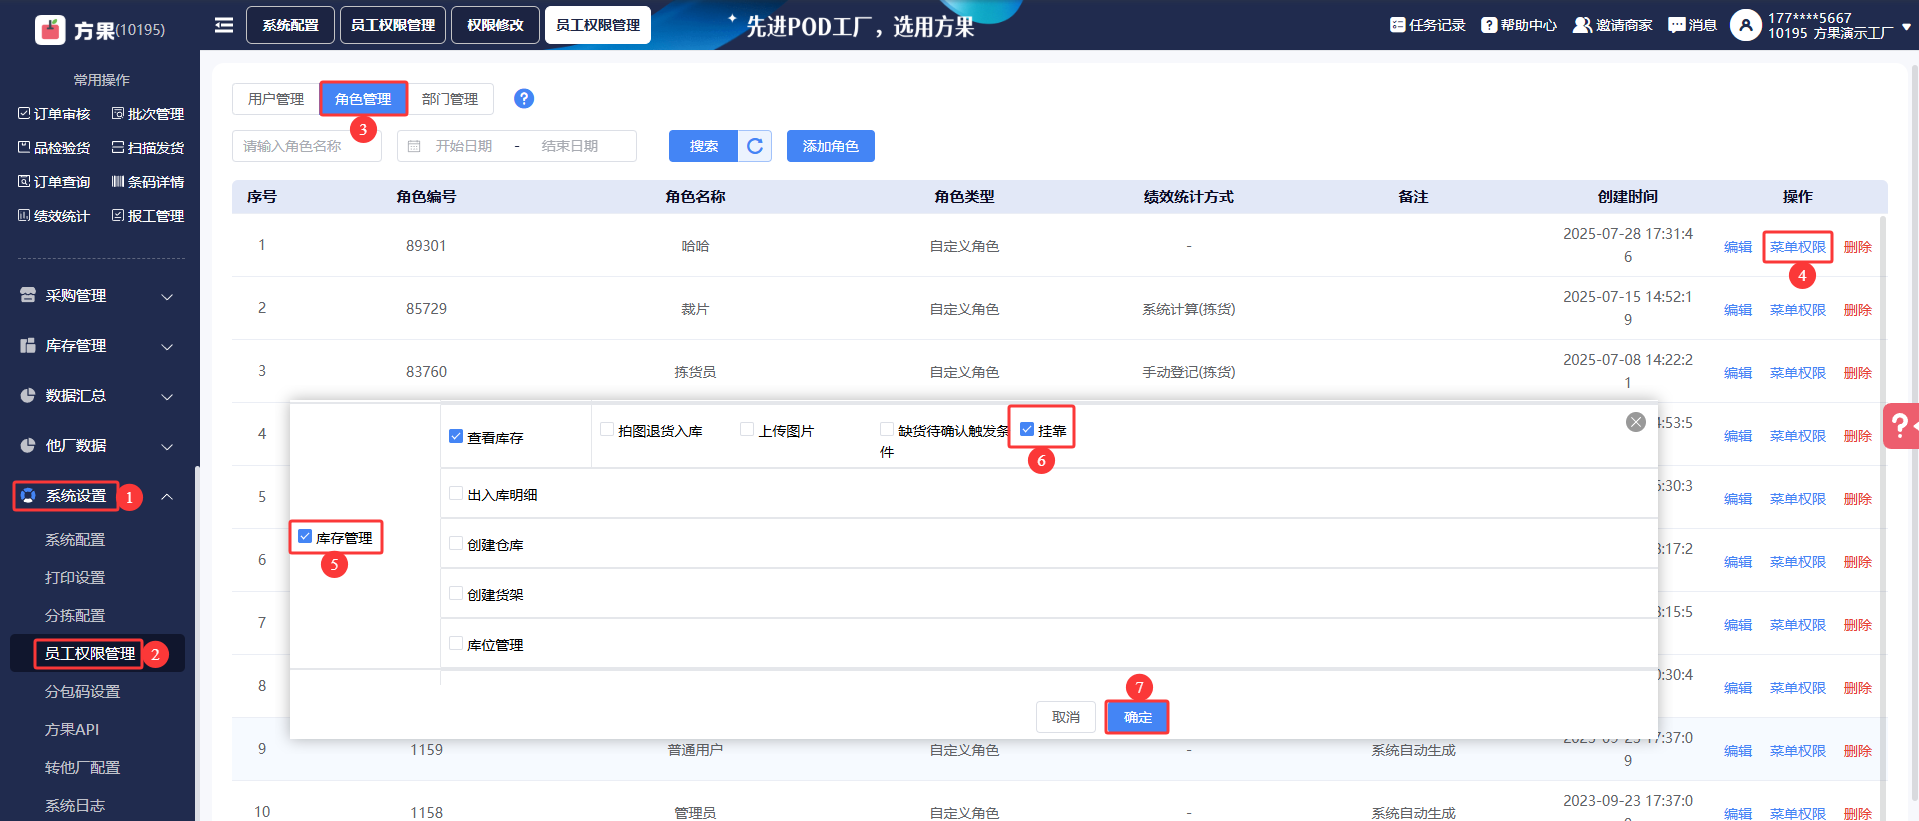Click the 确定 button in dialog
The height and width of the screenshot is (821, 1919).
coord(1137,717)
